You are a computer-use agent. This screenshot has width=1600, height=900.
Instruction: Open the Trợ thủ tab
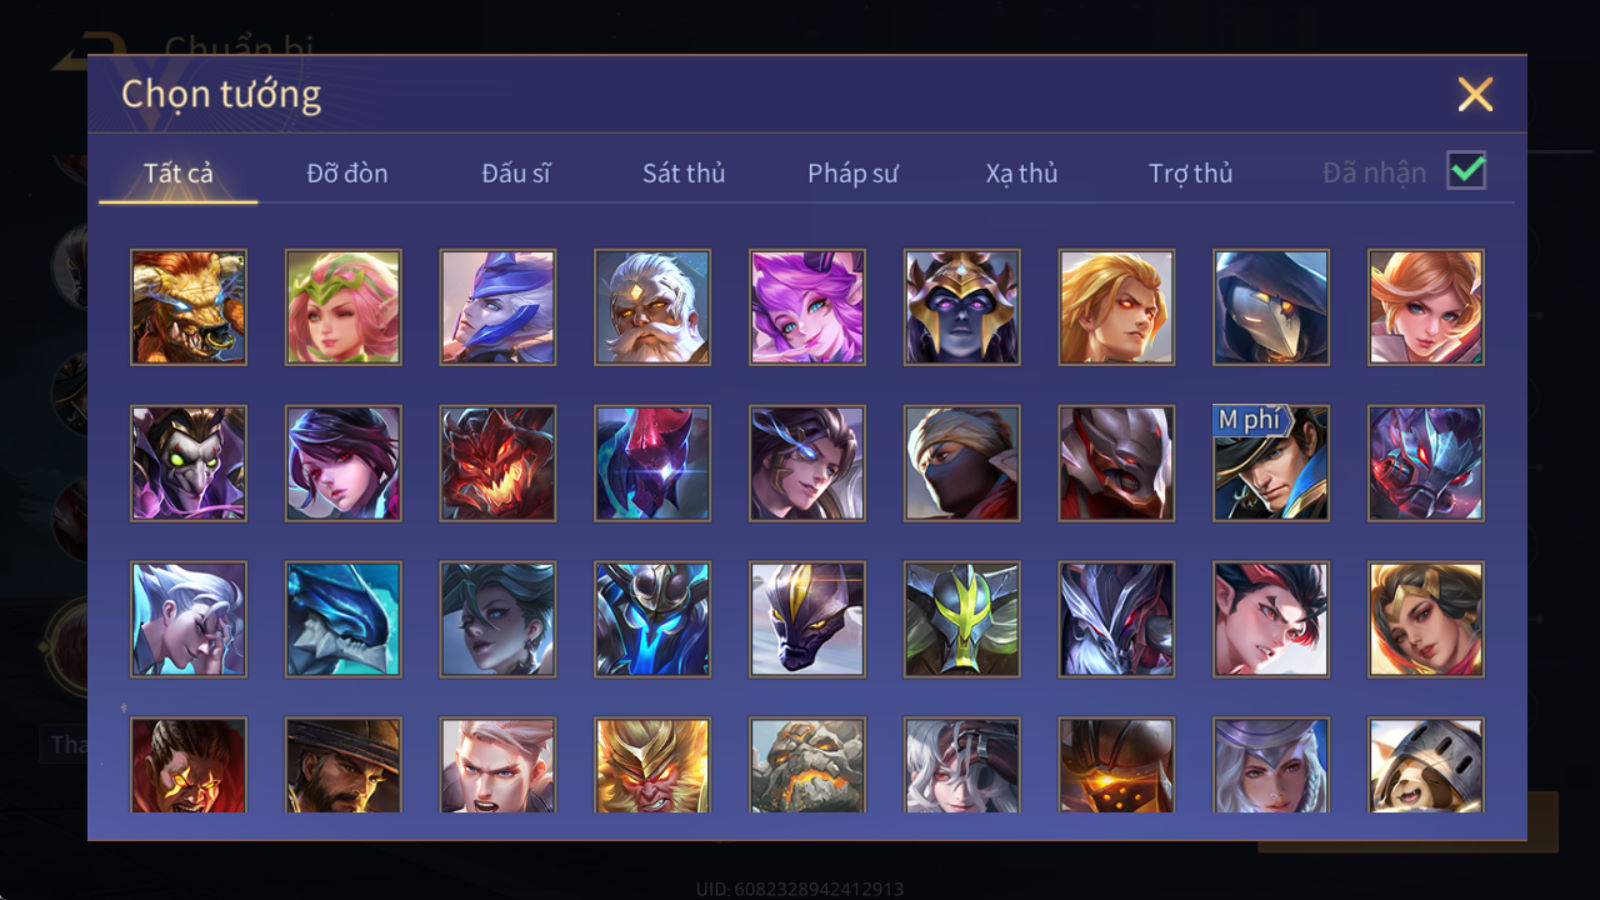[x=1190, y=173]
